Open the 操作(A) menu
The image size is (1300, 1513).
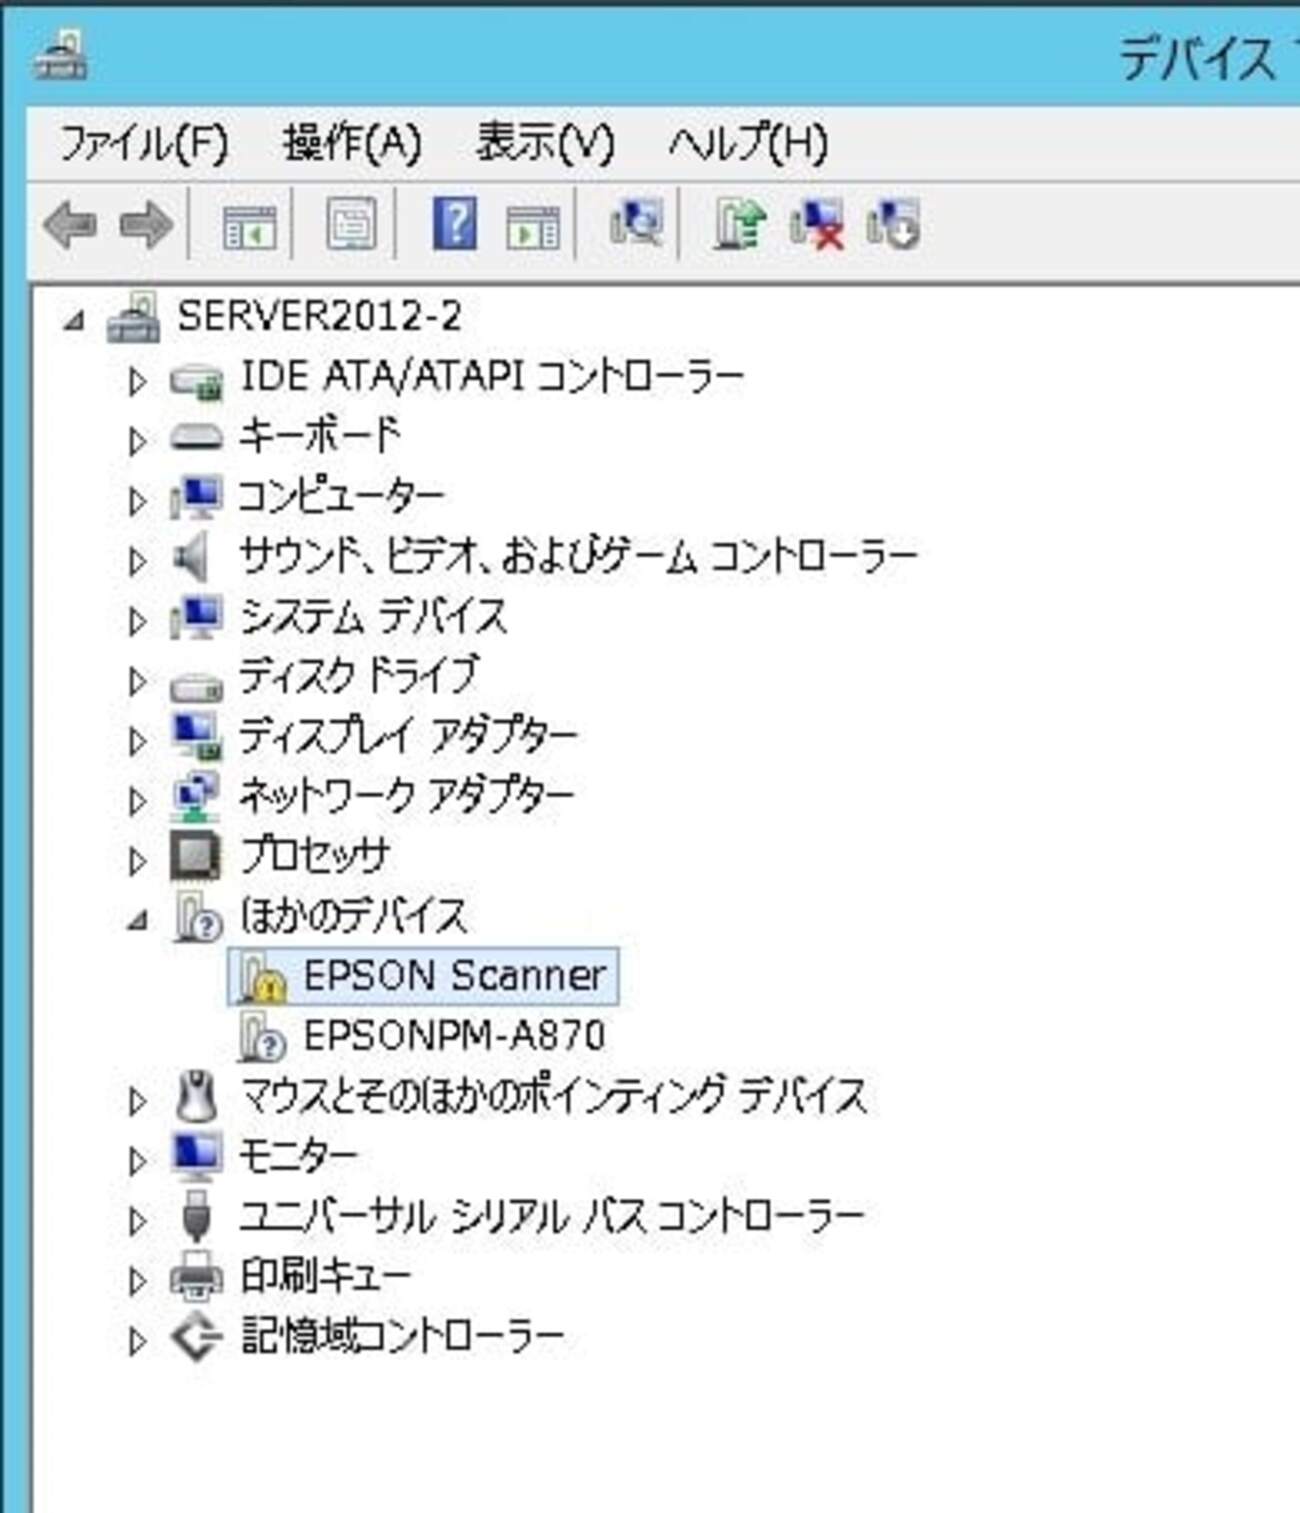(352, 143)
